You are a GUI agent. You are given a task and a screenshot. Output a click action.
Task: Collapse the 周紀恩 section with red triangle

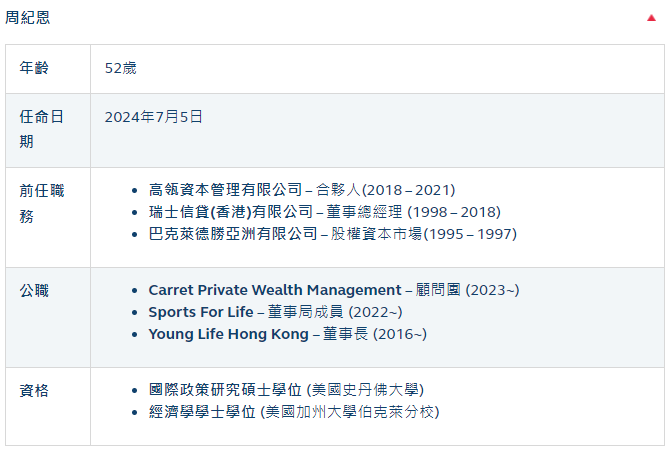point(651,18)
